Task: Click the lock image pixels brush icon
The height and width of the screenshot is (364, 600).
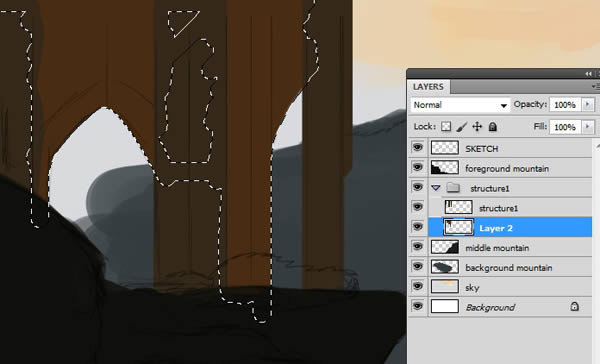Action: [462, 127]
